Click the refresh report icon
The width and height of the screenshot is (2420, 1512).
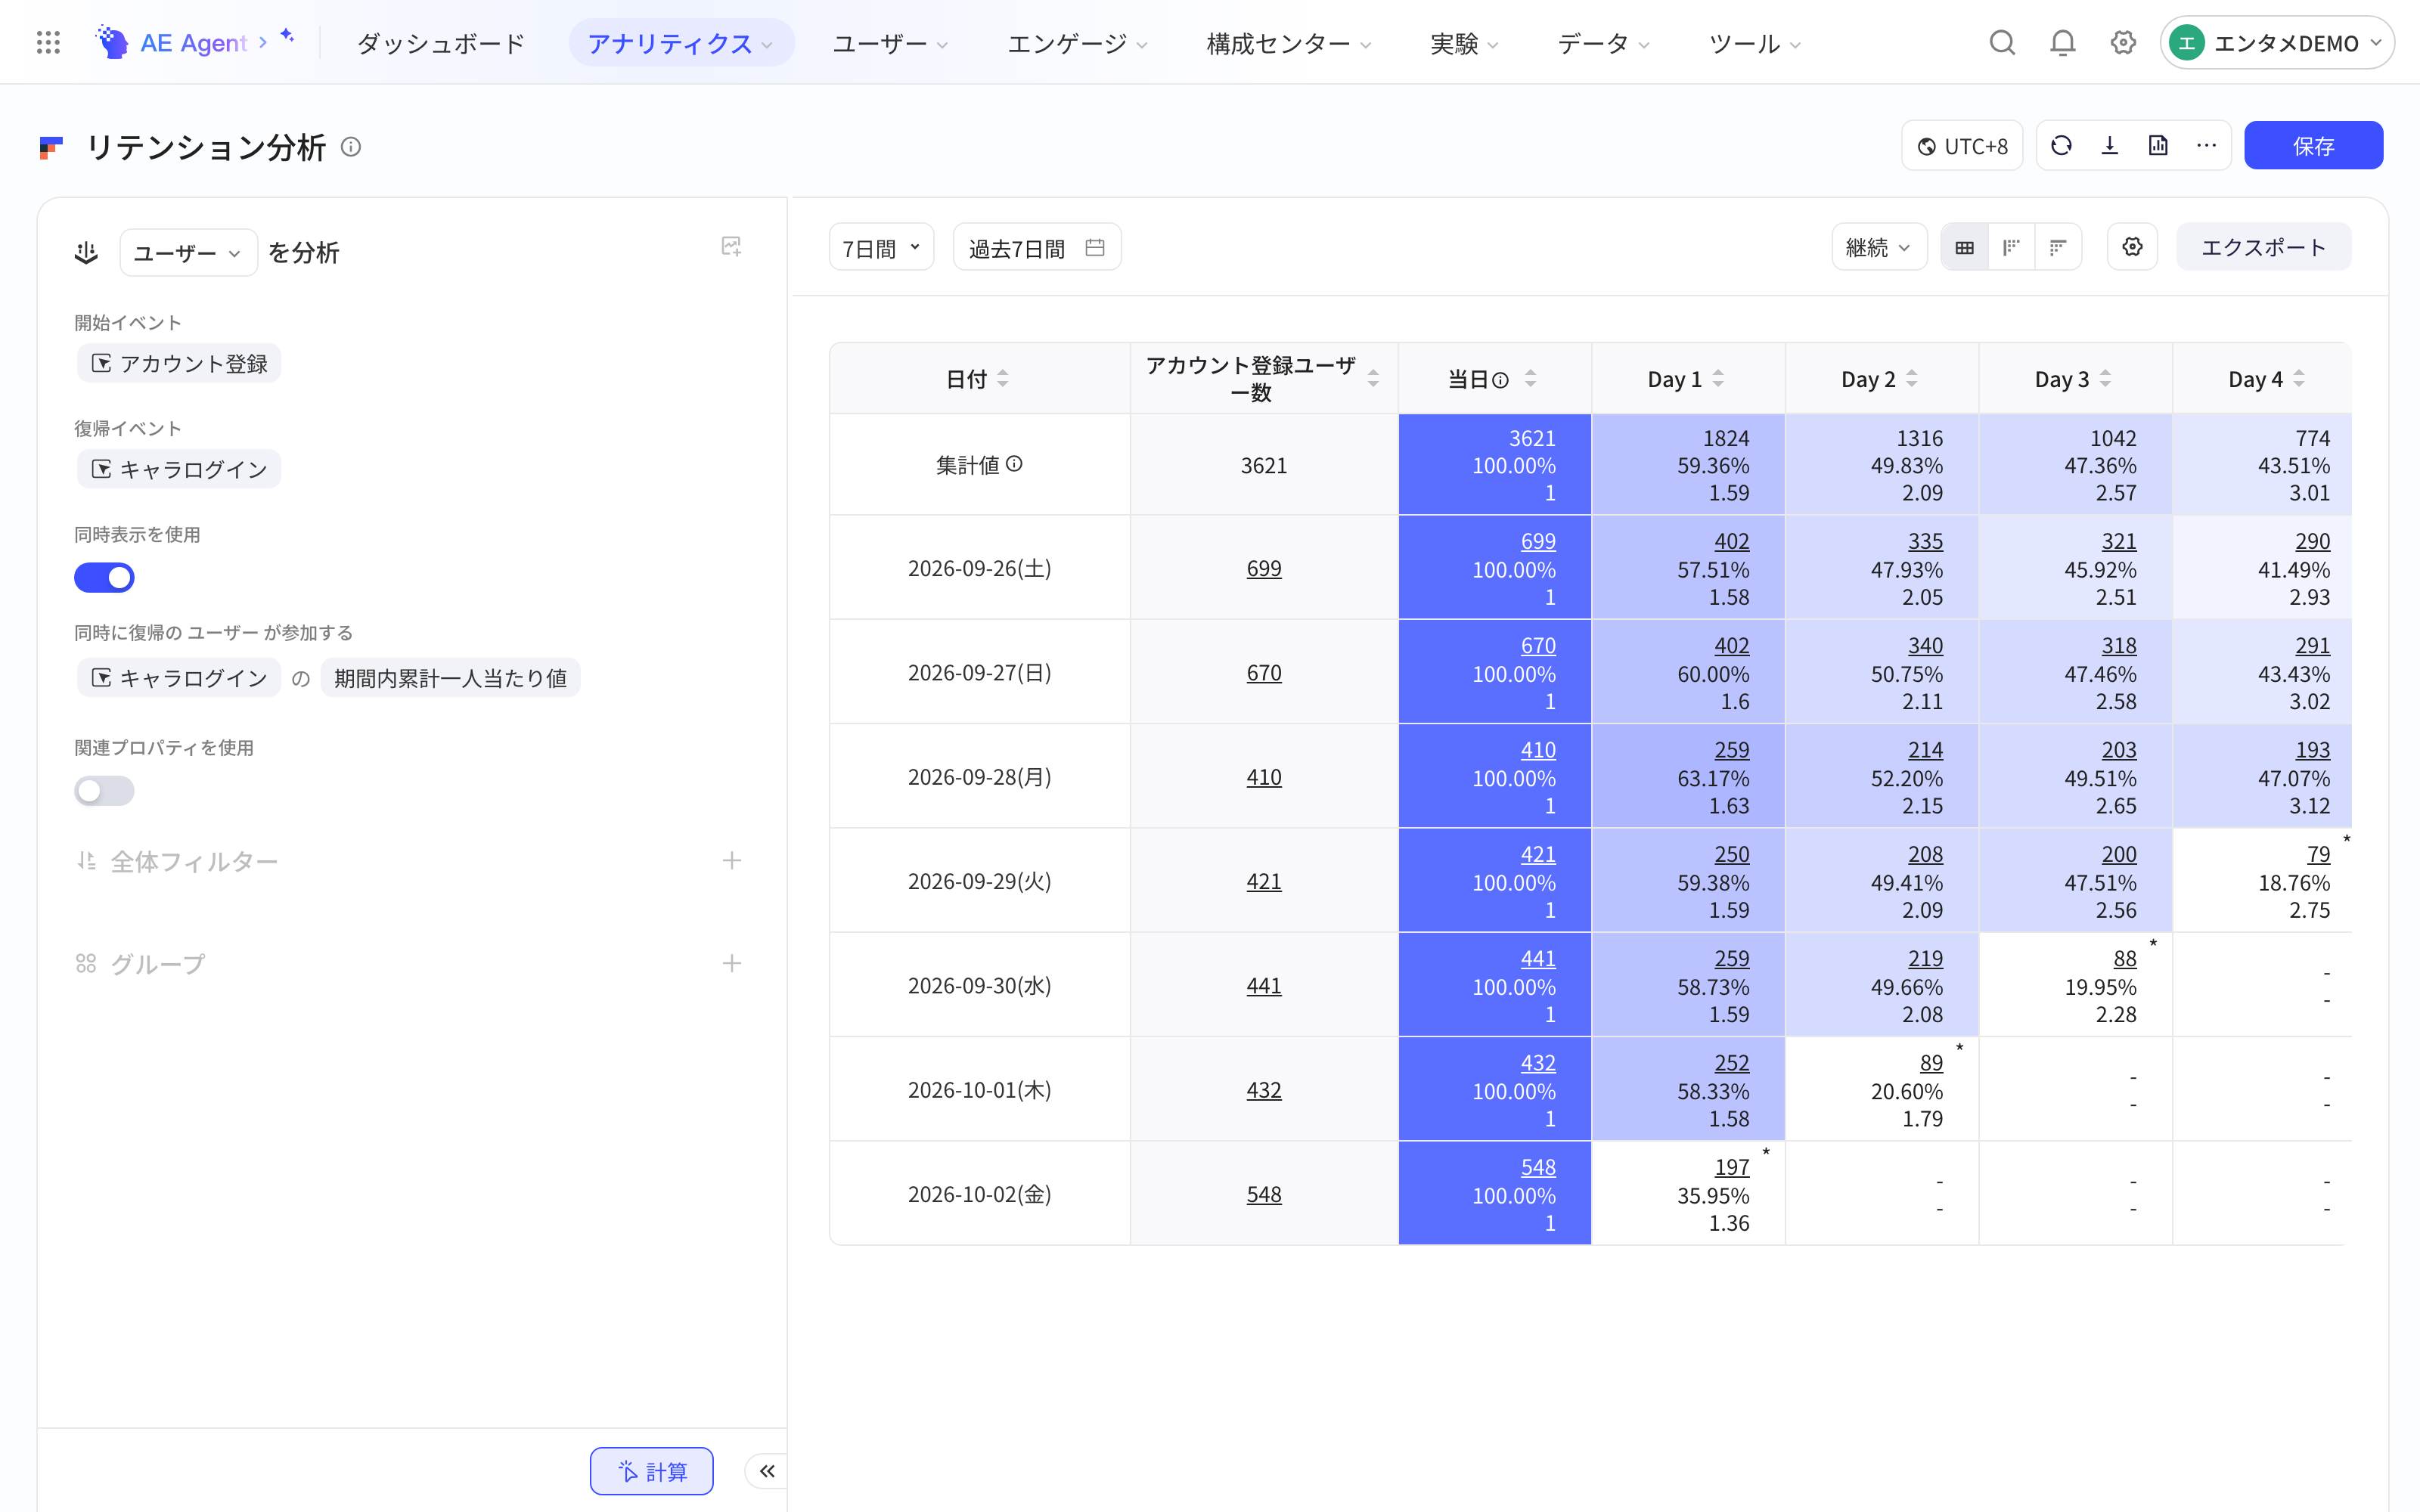point(2061,146)
